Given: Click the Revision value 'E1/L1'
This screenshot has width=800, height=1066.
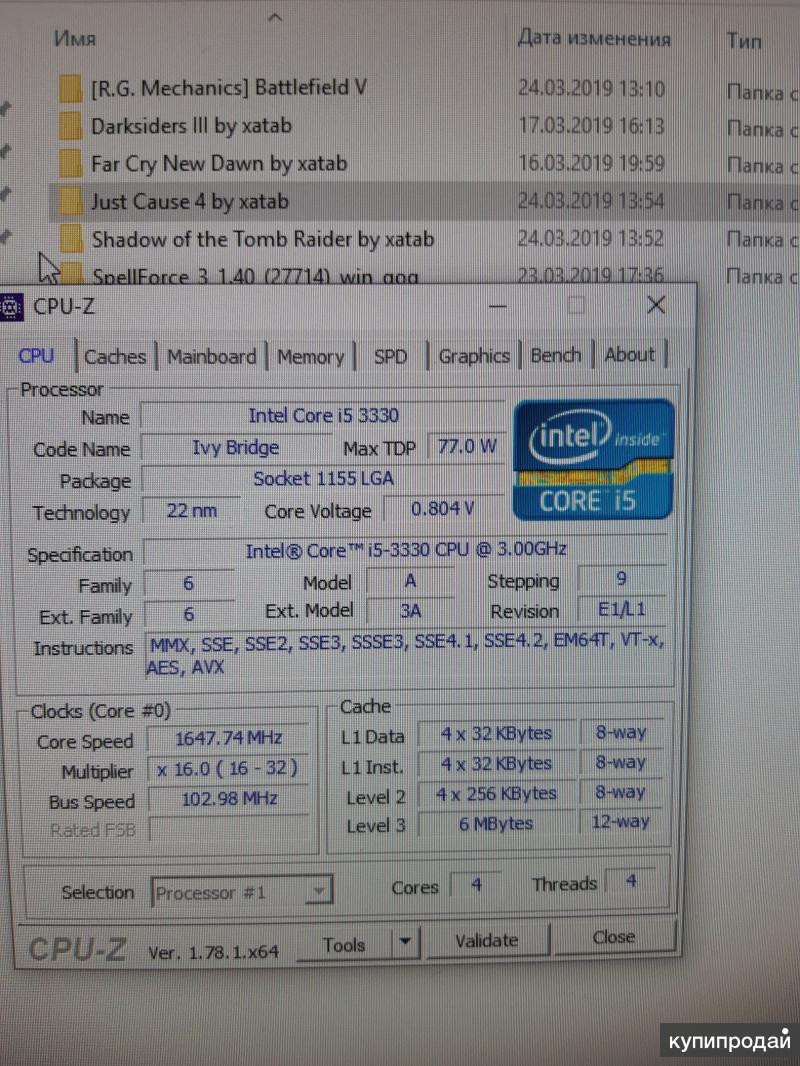Looking at the screenshot, I should point(622,609).
